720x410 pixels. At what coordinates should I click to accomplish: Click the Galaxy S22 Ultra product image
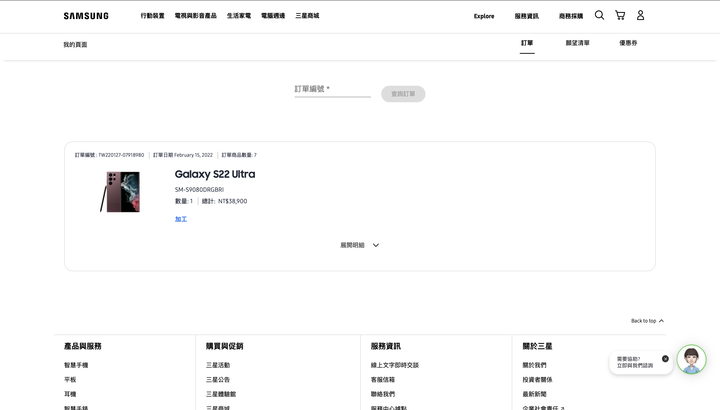pos(120,192)
